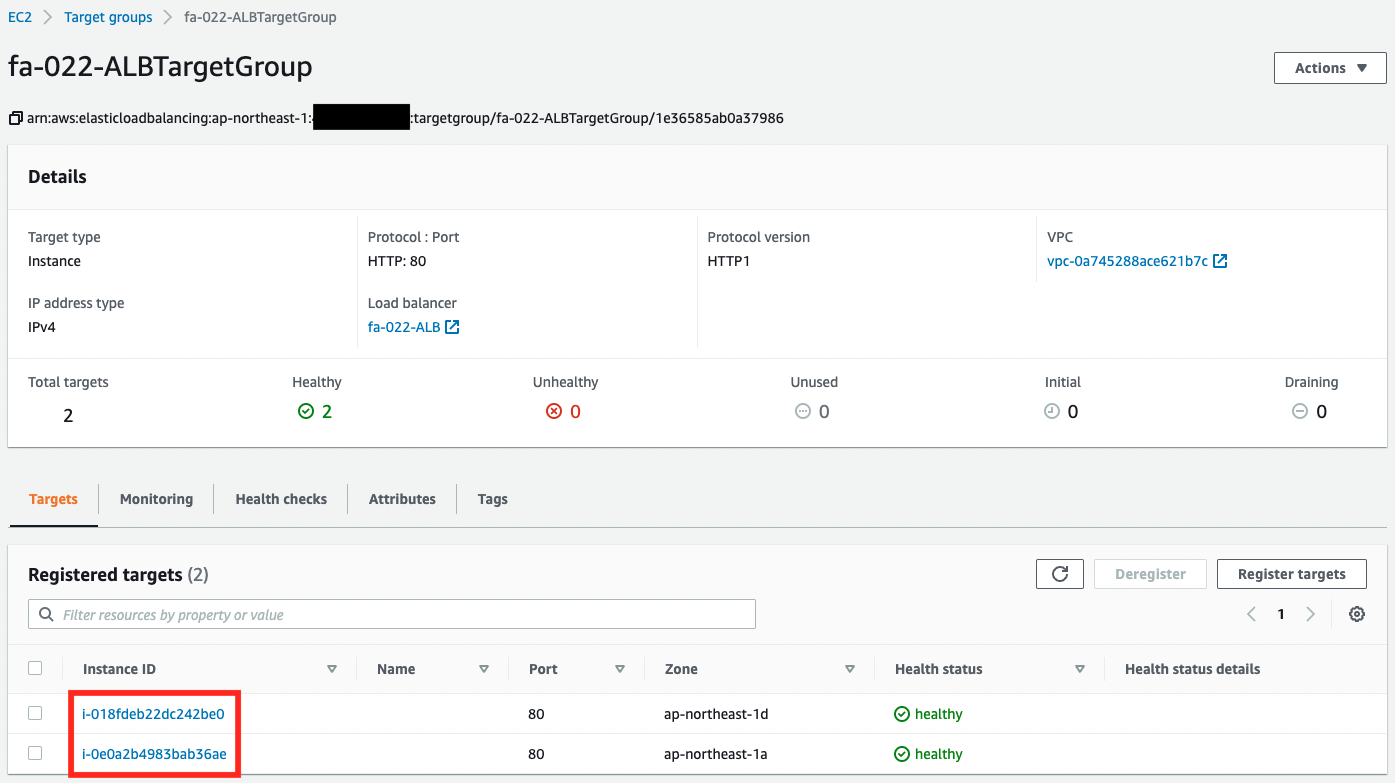Navigate to Target groups breadcrumb
The image size is (1395, 783).
108,17
